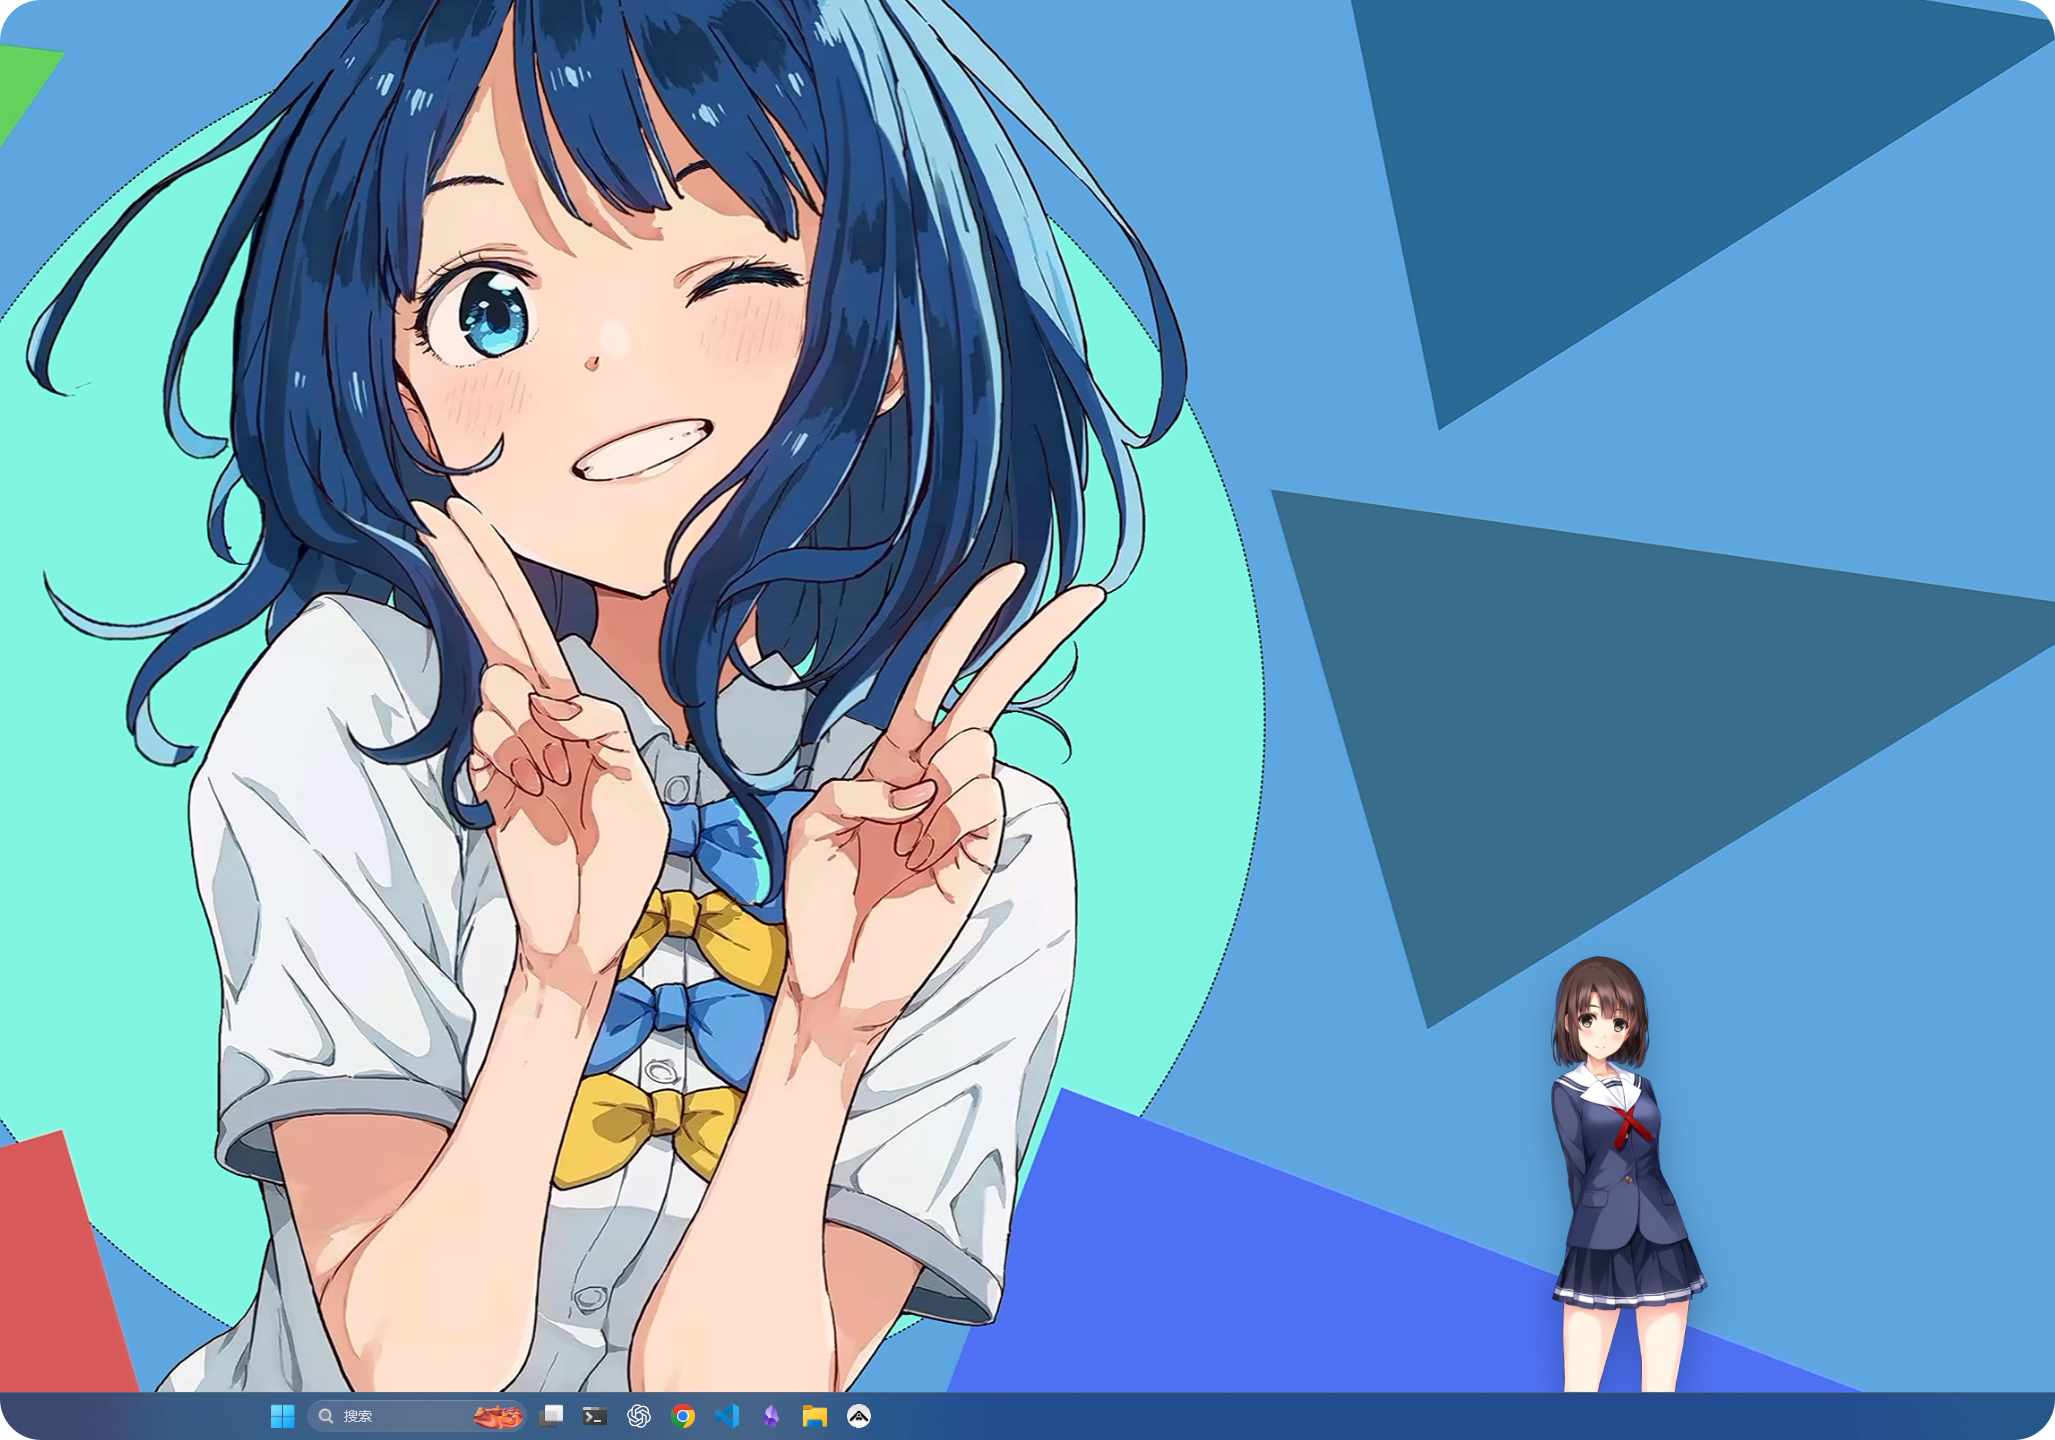Open the round black-and-white app icon
Screen dimensions: 2055x1440
click(x=859, y=1416)
